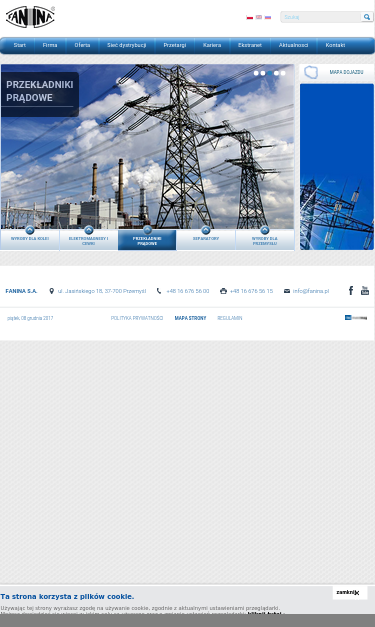The height and width of the screenshot is (627, 375).
Task: Click the FANINA logo
Action: pyautogui.click(x=30, y=17)
